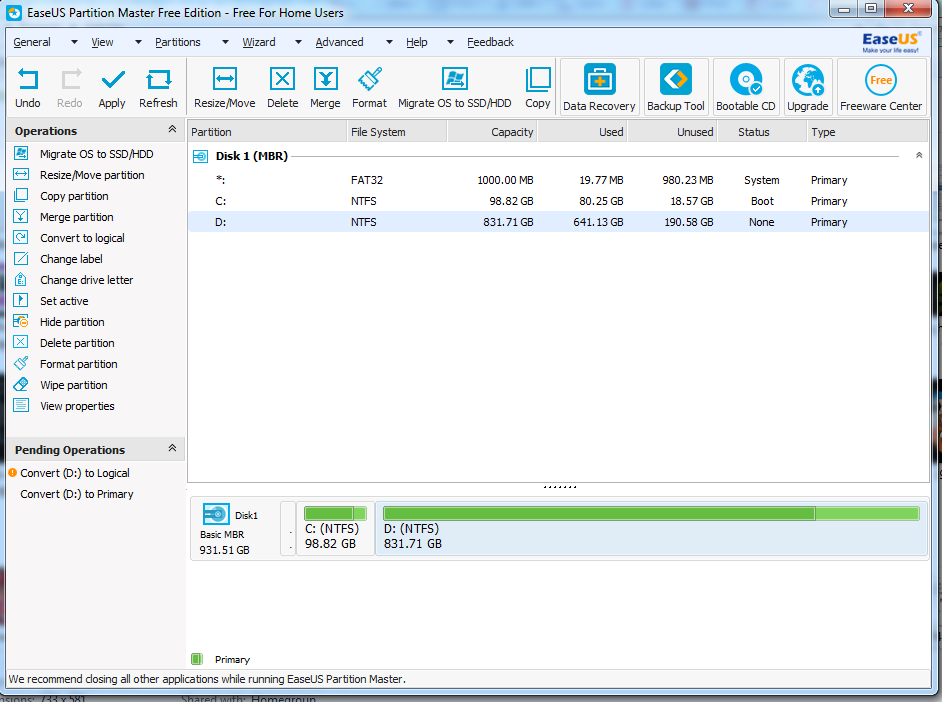The width and height of the screenshot is (942, 702).
Task: Launch the Bootable CD creator
Action: [746, 86]
